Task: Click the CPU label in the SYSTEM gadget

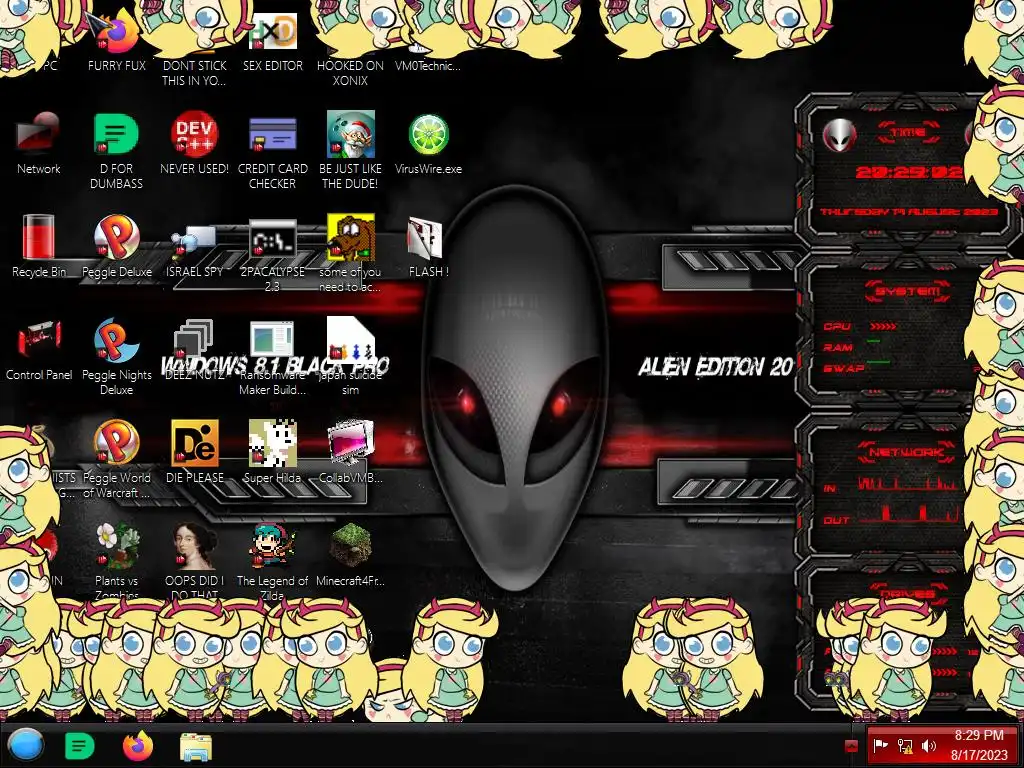Action: (837, 326)
